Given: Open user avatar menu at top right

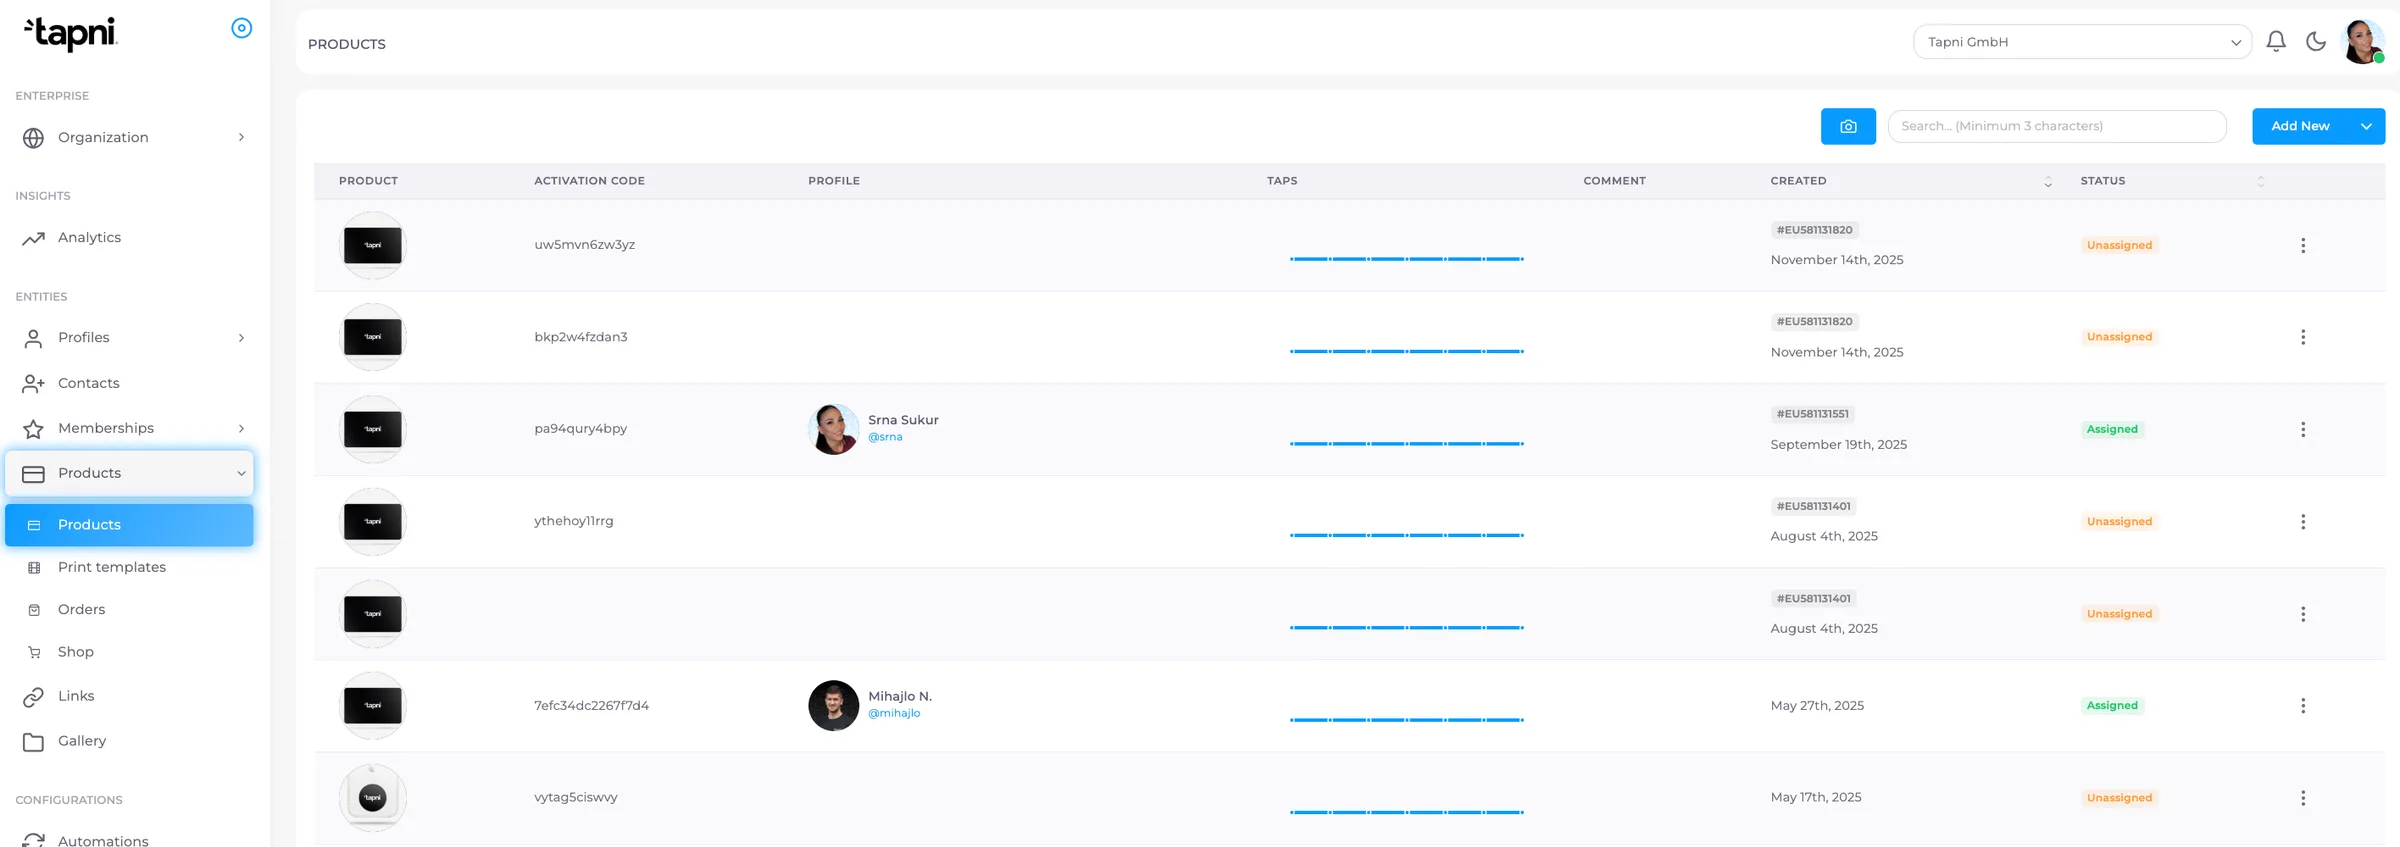Looking at the screenshot, I should click(x=2363, y=41).
